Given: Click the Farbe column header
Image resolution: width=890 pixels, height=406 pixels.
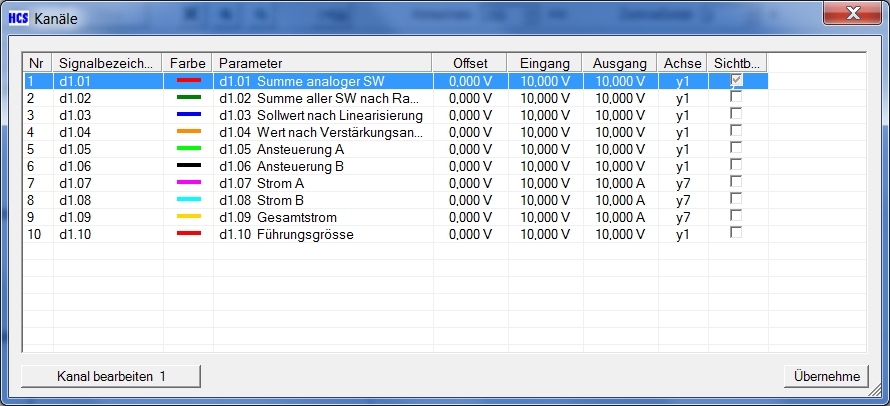Looking at the screenshot, I should click(x=187, y=63).
